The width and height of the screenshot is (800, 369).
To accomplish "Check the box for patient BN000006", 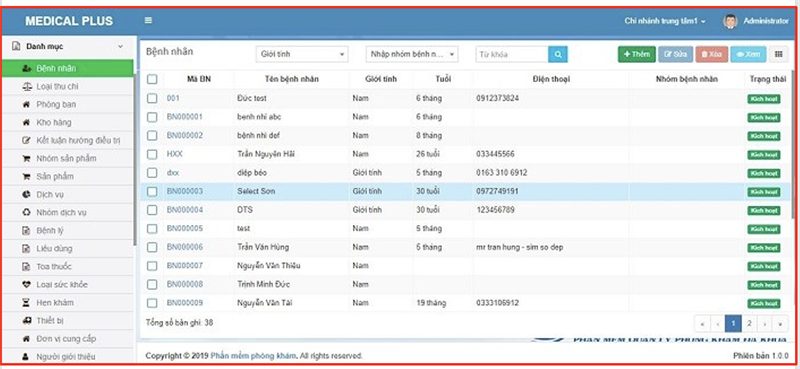I will [152, 247].
